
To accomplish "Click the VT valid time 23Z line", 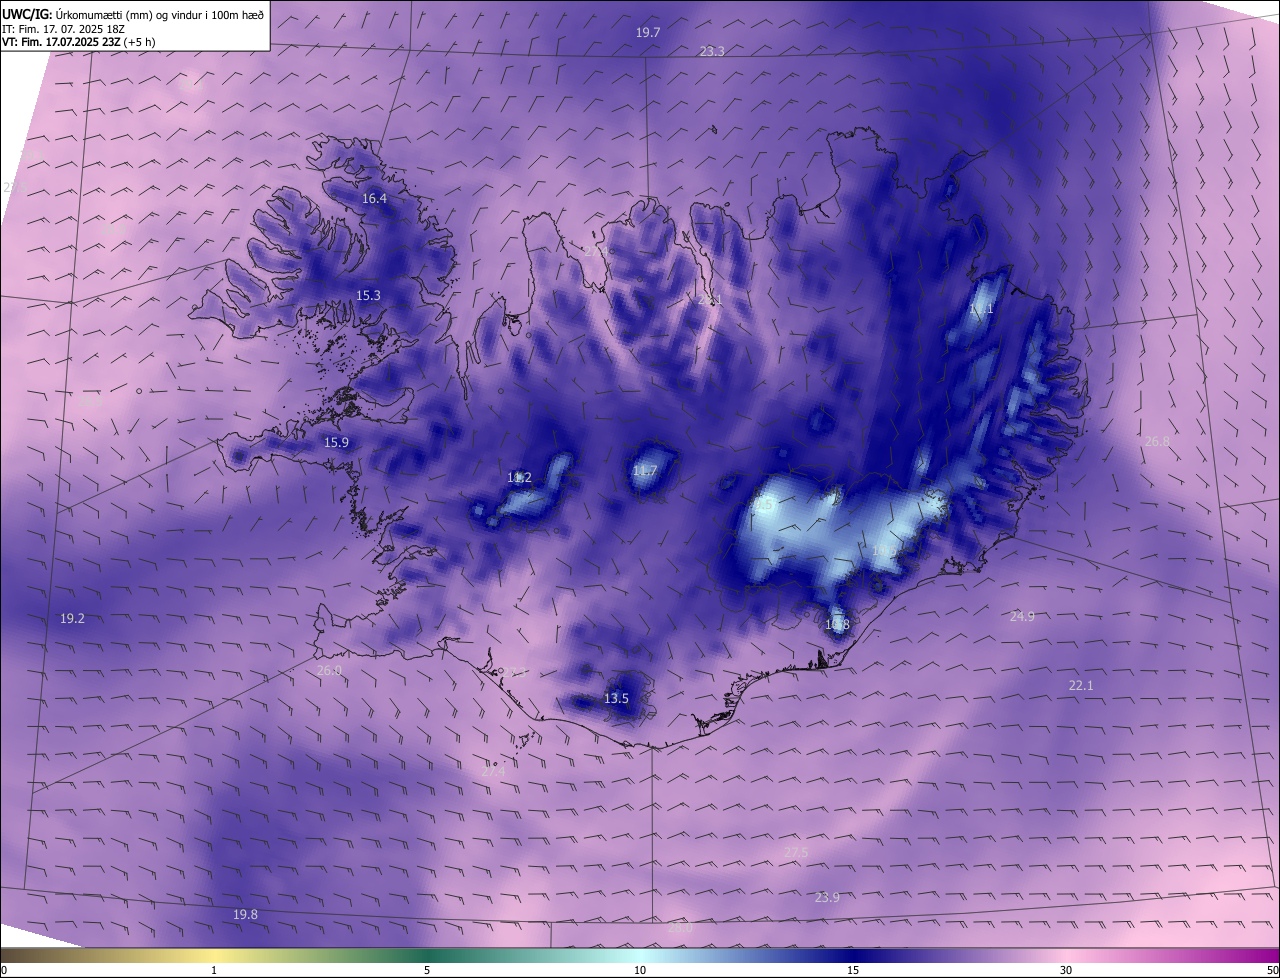I will (x=79, y=42).
